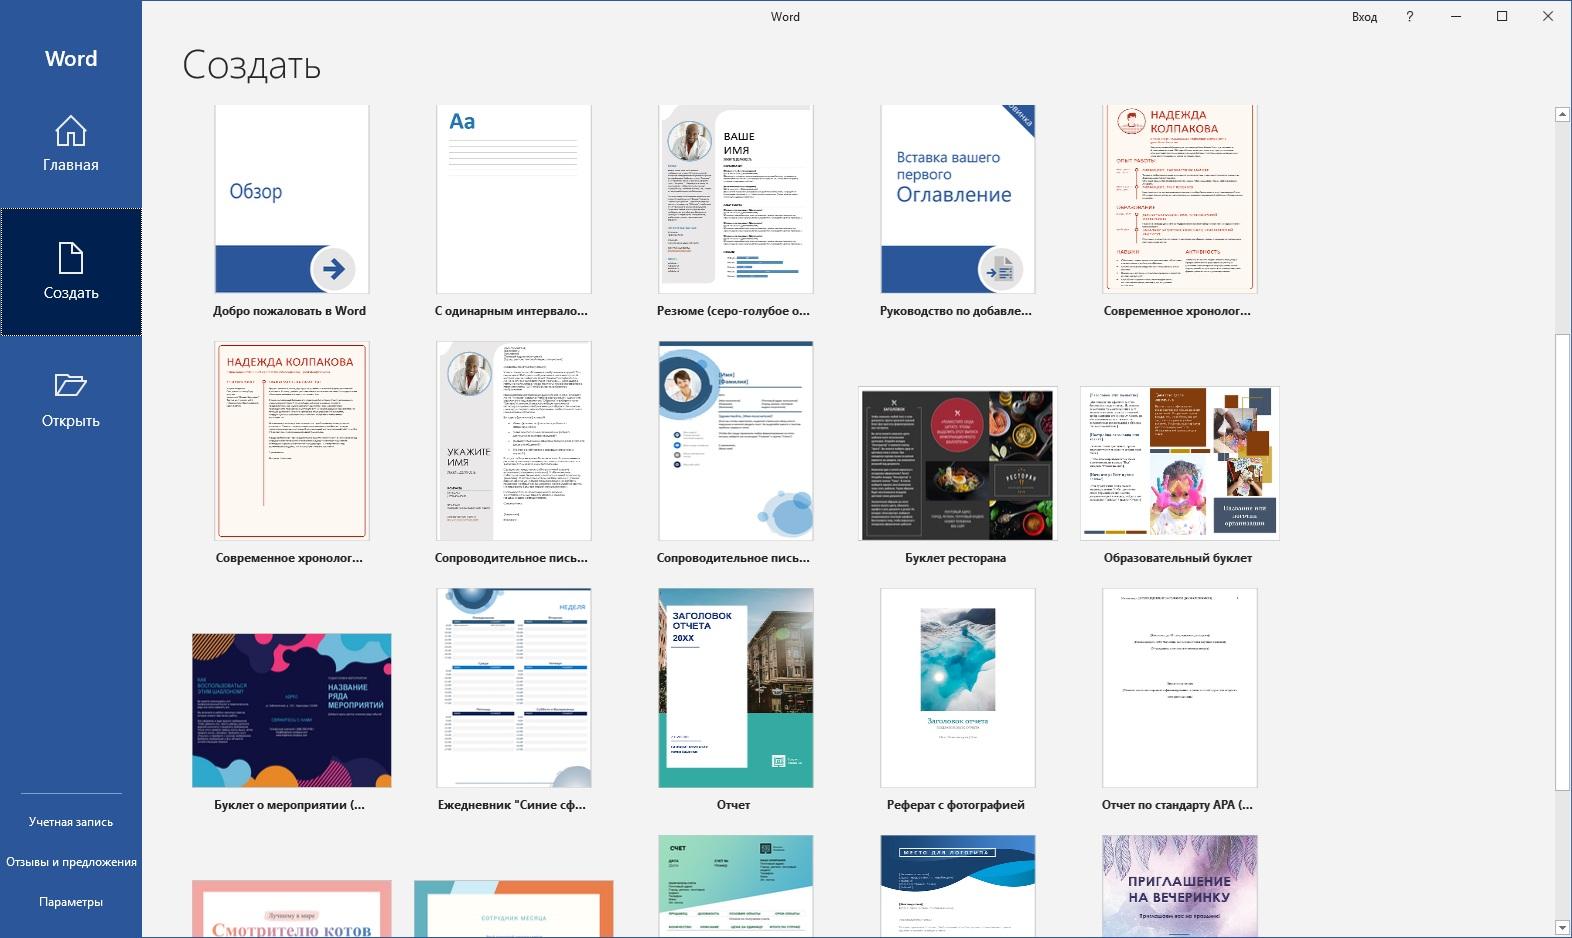Select the С одинарным интервалом blank template
1572x938 pixels.
(x=514, y=199)
